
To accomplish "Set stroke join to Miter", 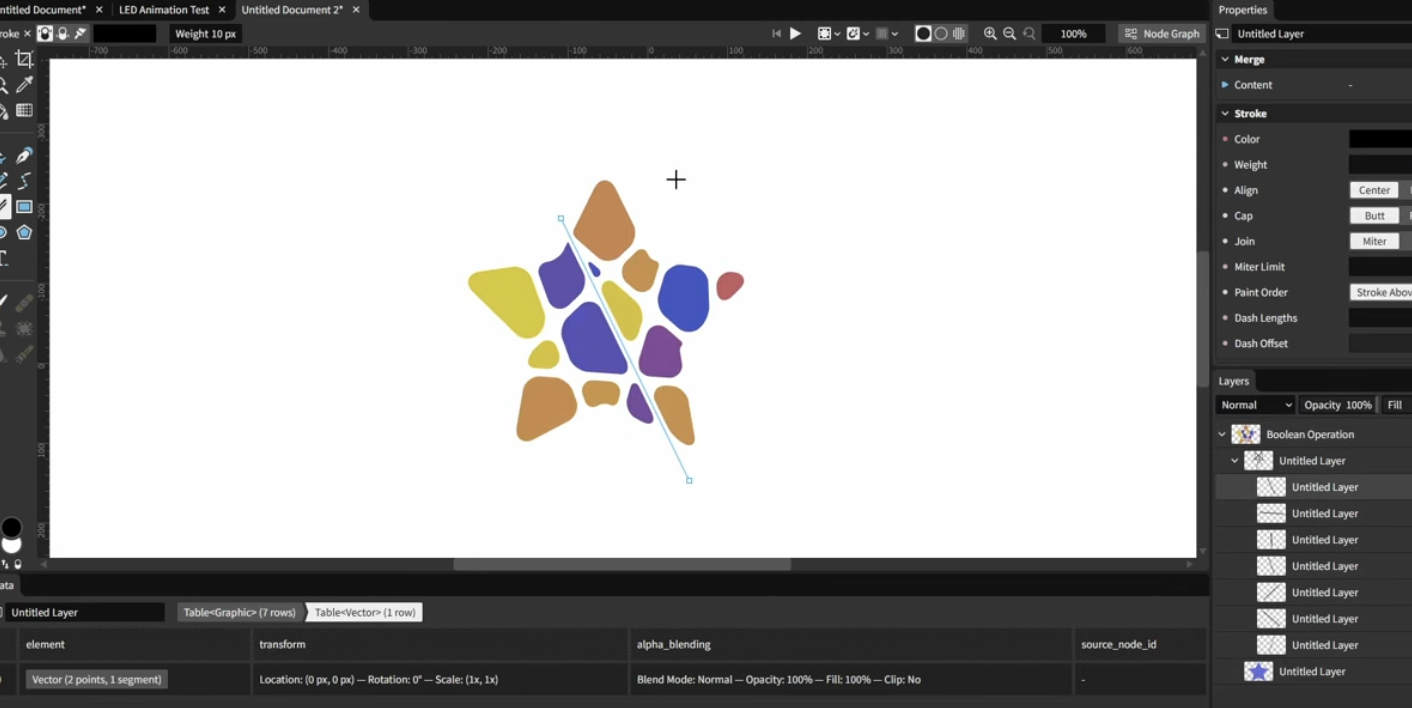I will pos(1374,241).
